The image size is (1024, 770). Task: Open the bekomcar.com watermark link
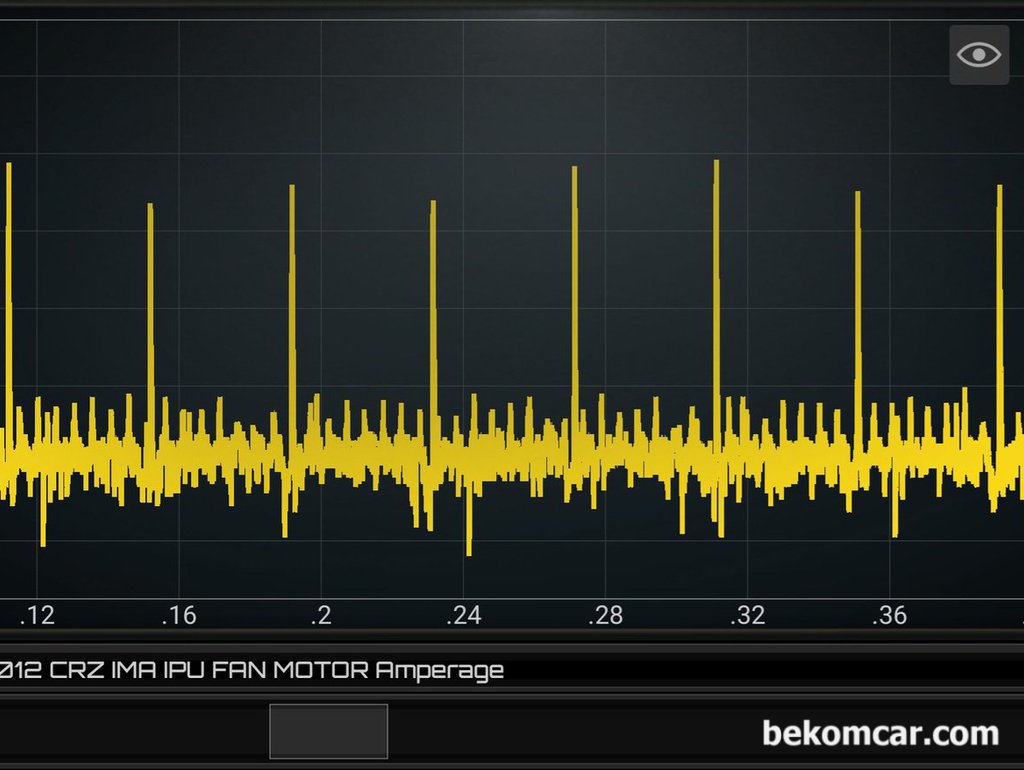coord(880,733)
